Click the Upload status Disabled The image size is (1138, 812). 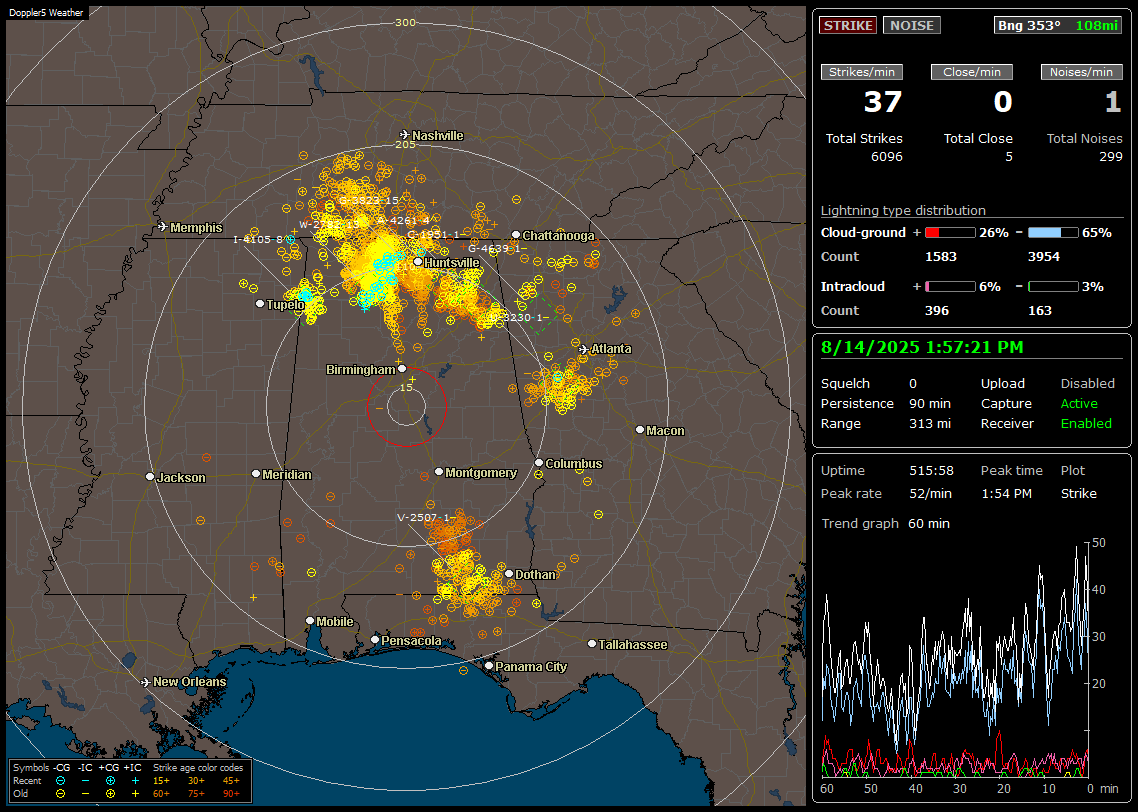pyautogui.click(x=1087, y=384)
